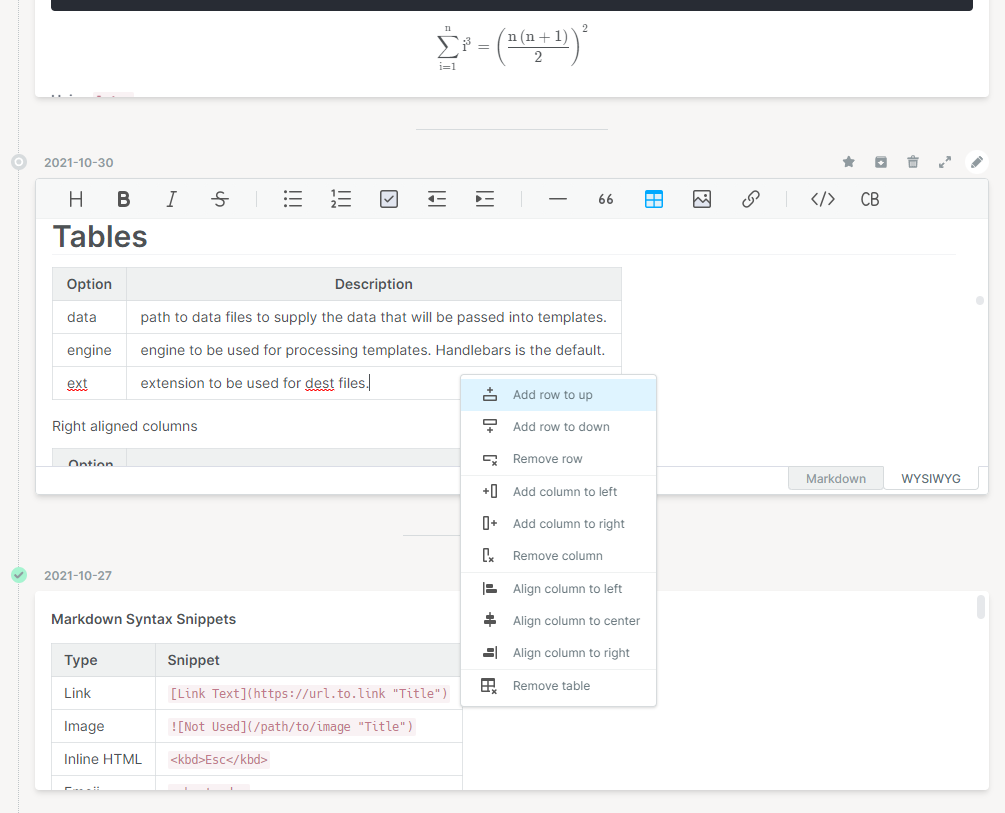Choose 'Align column to center' option

coord(577,621)
